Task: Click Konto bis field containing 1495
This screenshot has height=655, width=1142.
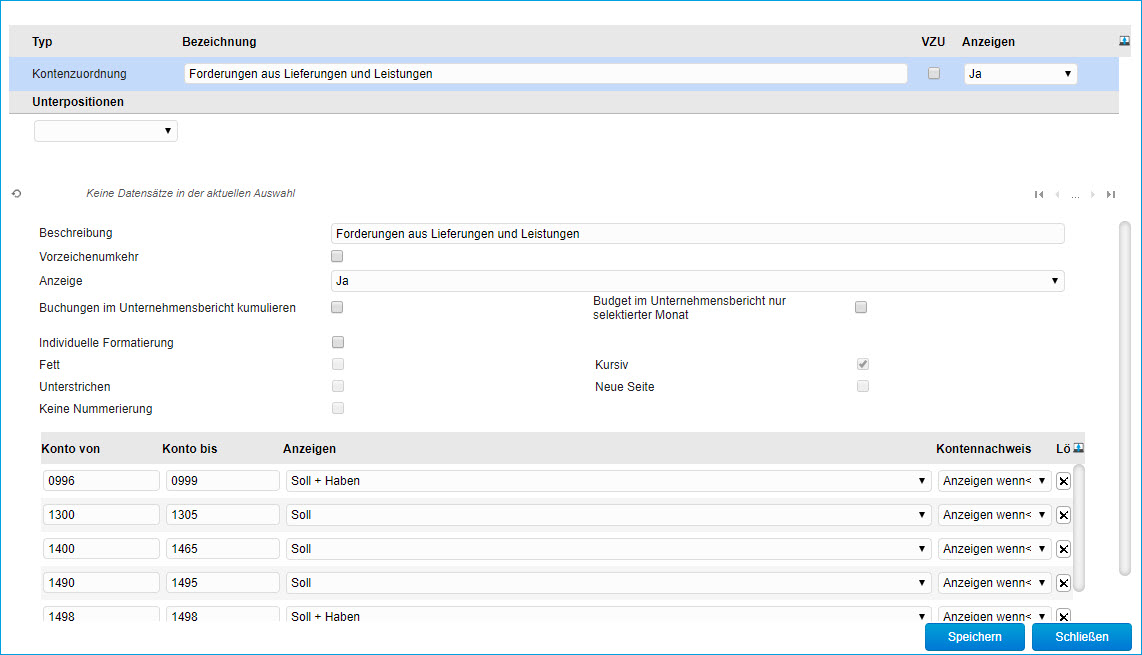Action: (223, 583)
